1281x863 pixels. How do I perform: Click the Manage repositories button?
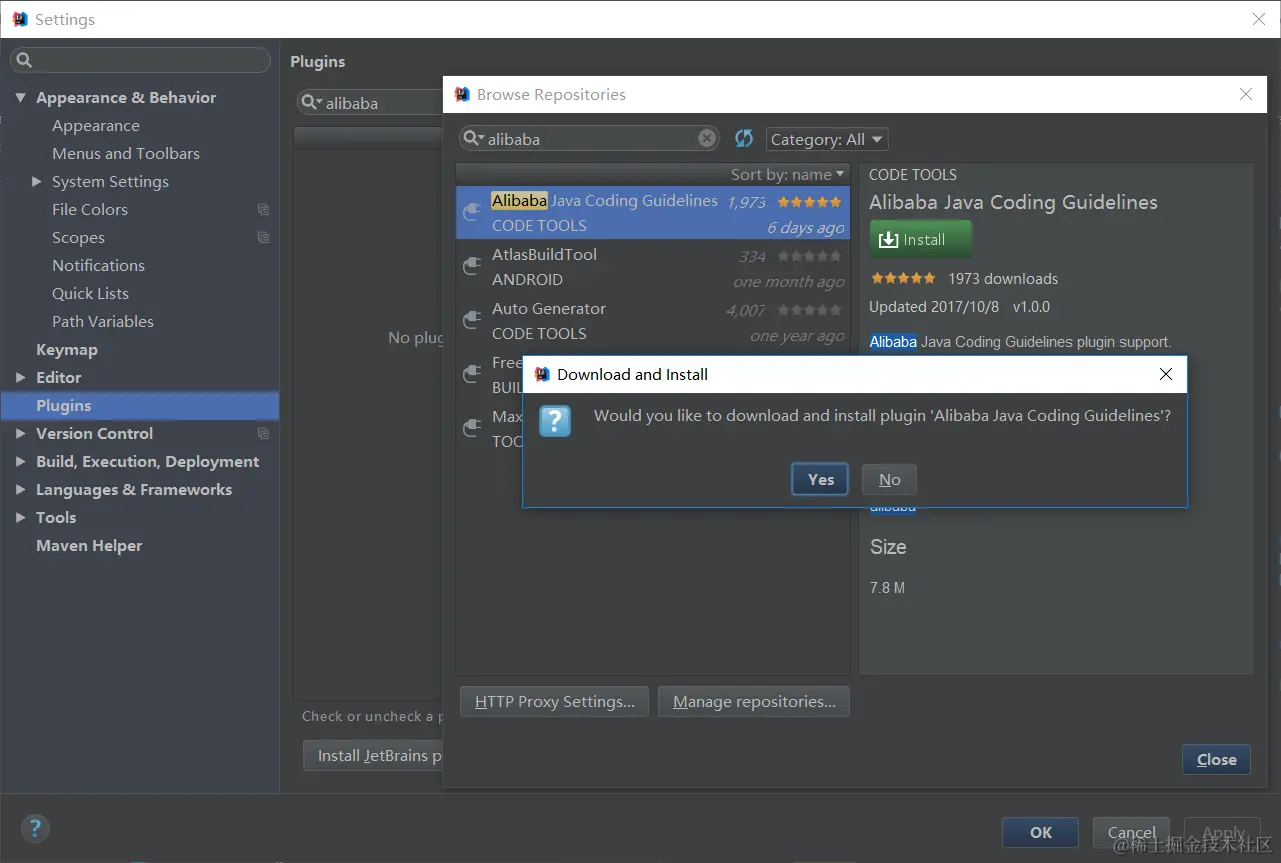coord(754,701)
